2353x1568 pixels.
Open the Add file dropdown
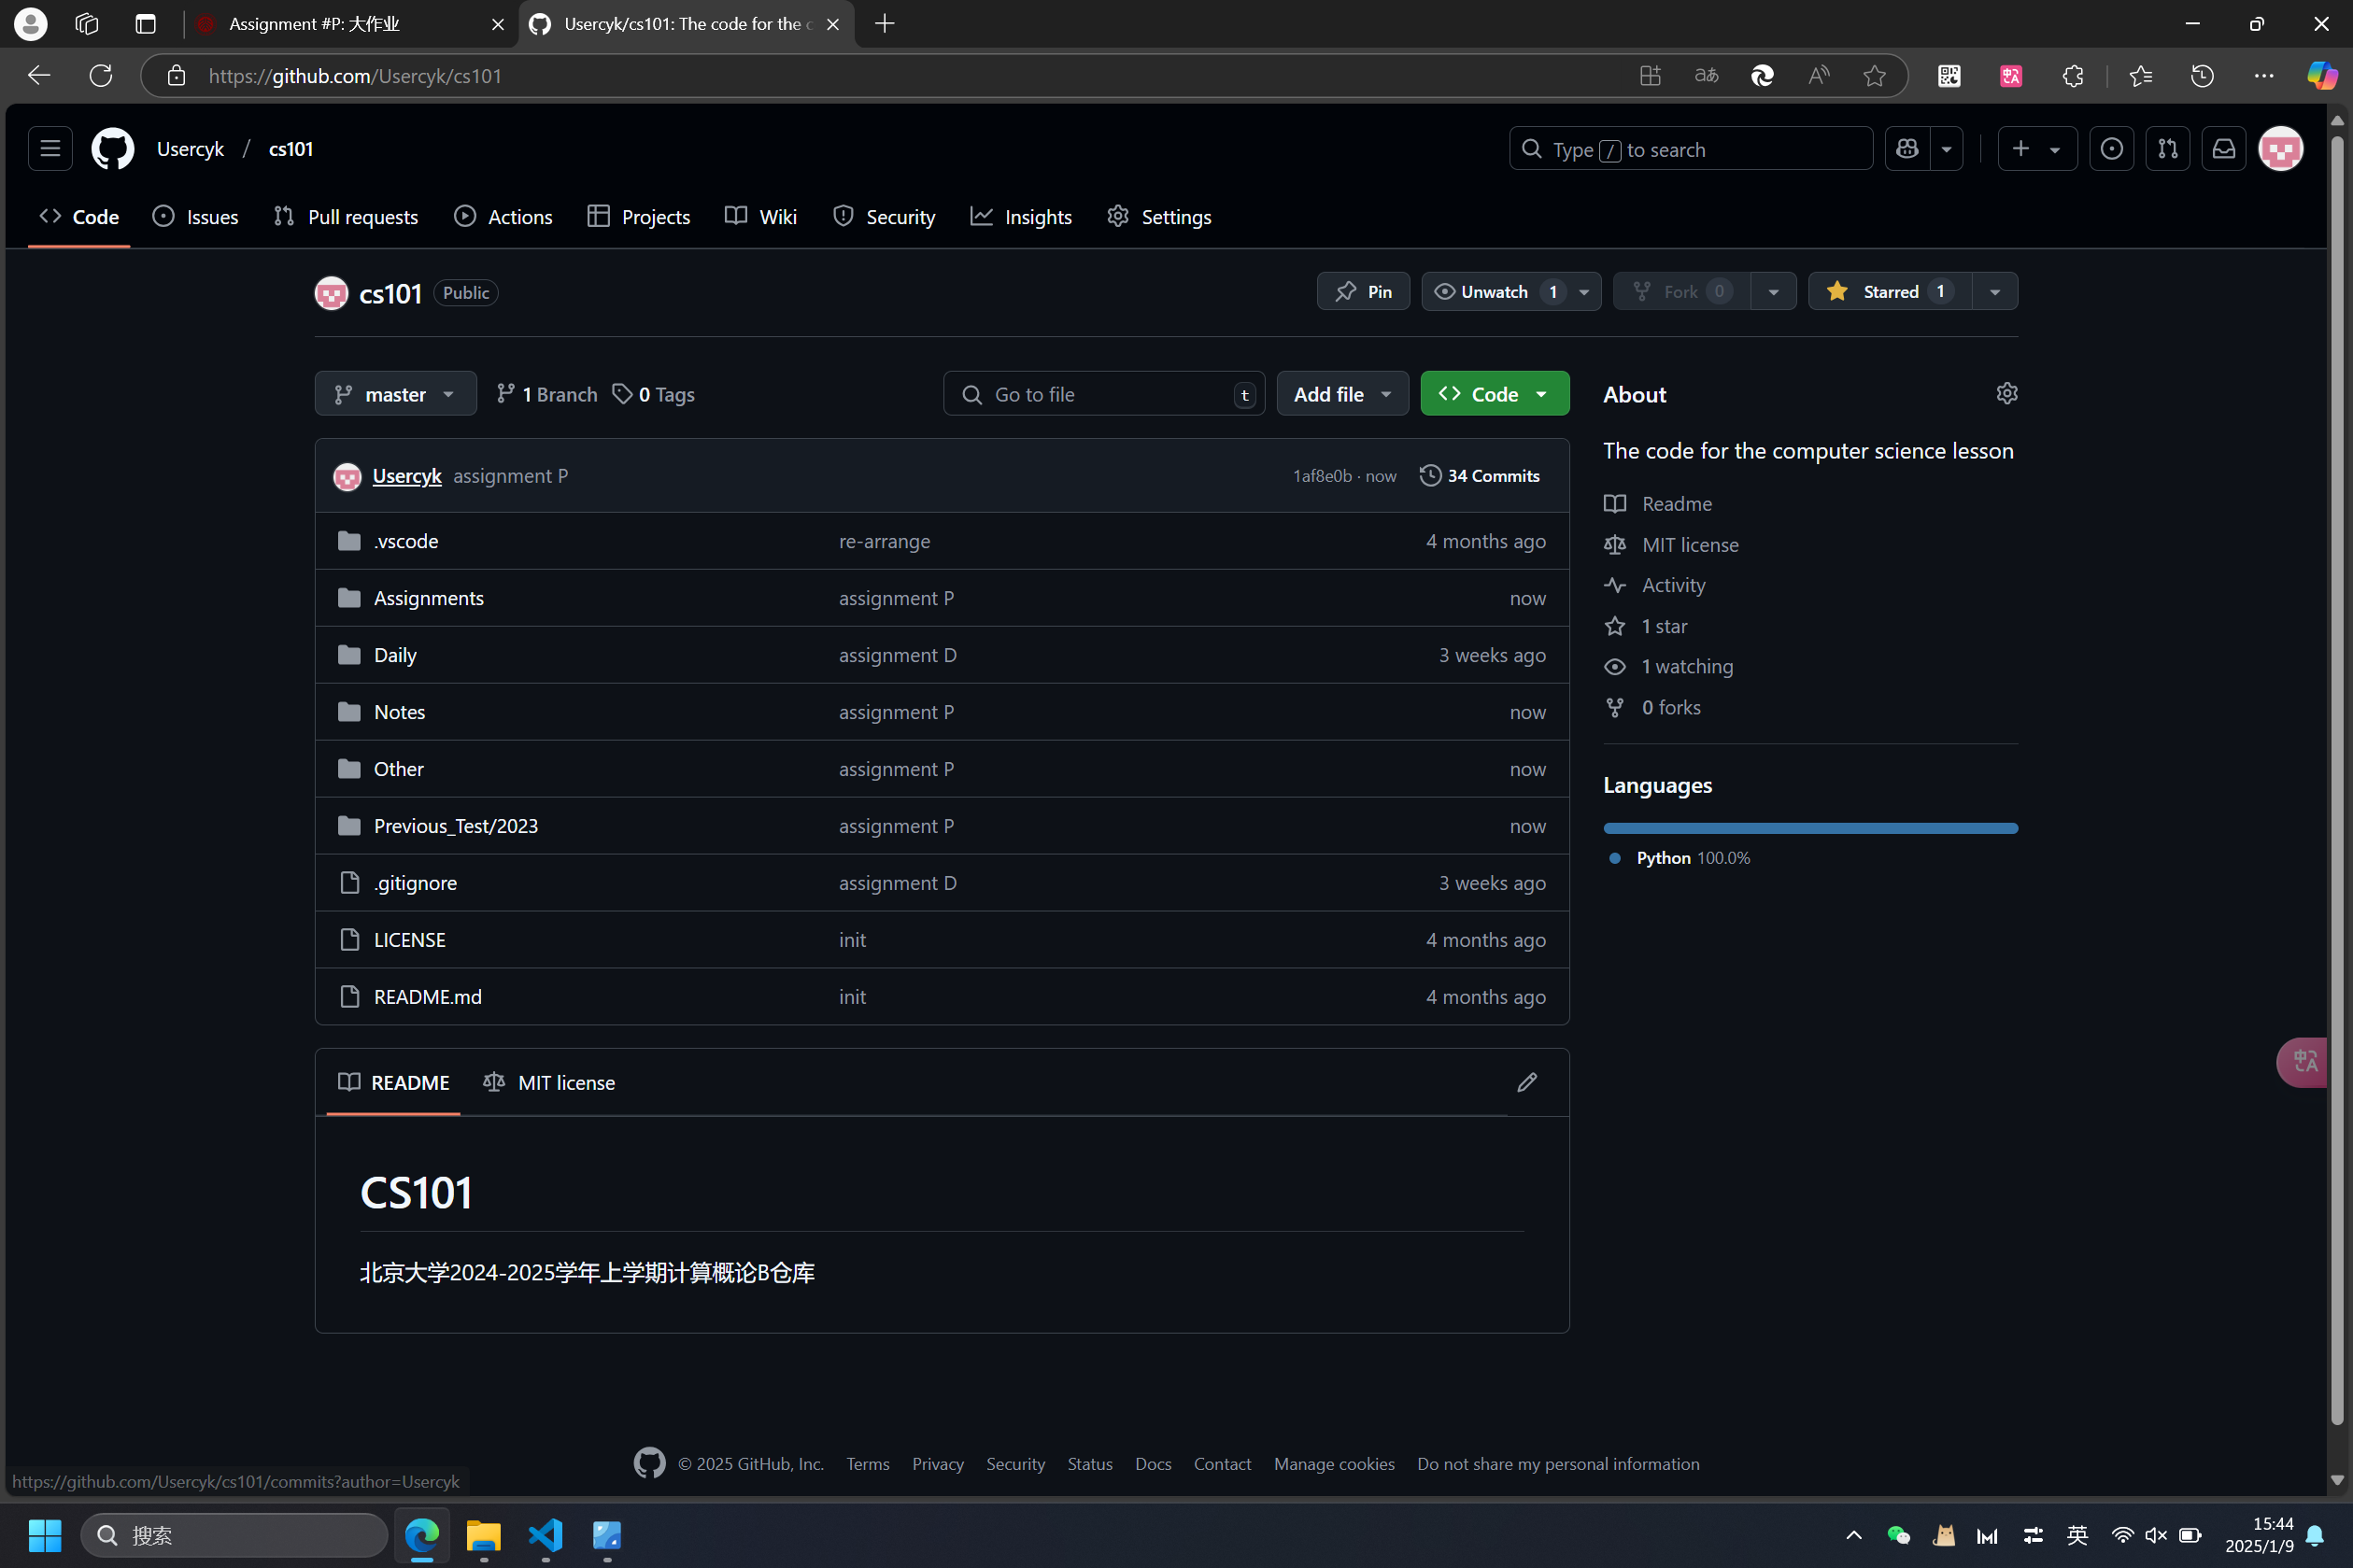[x=1342, y=394]
